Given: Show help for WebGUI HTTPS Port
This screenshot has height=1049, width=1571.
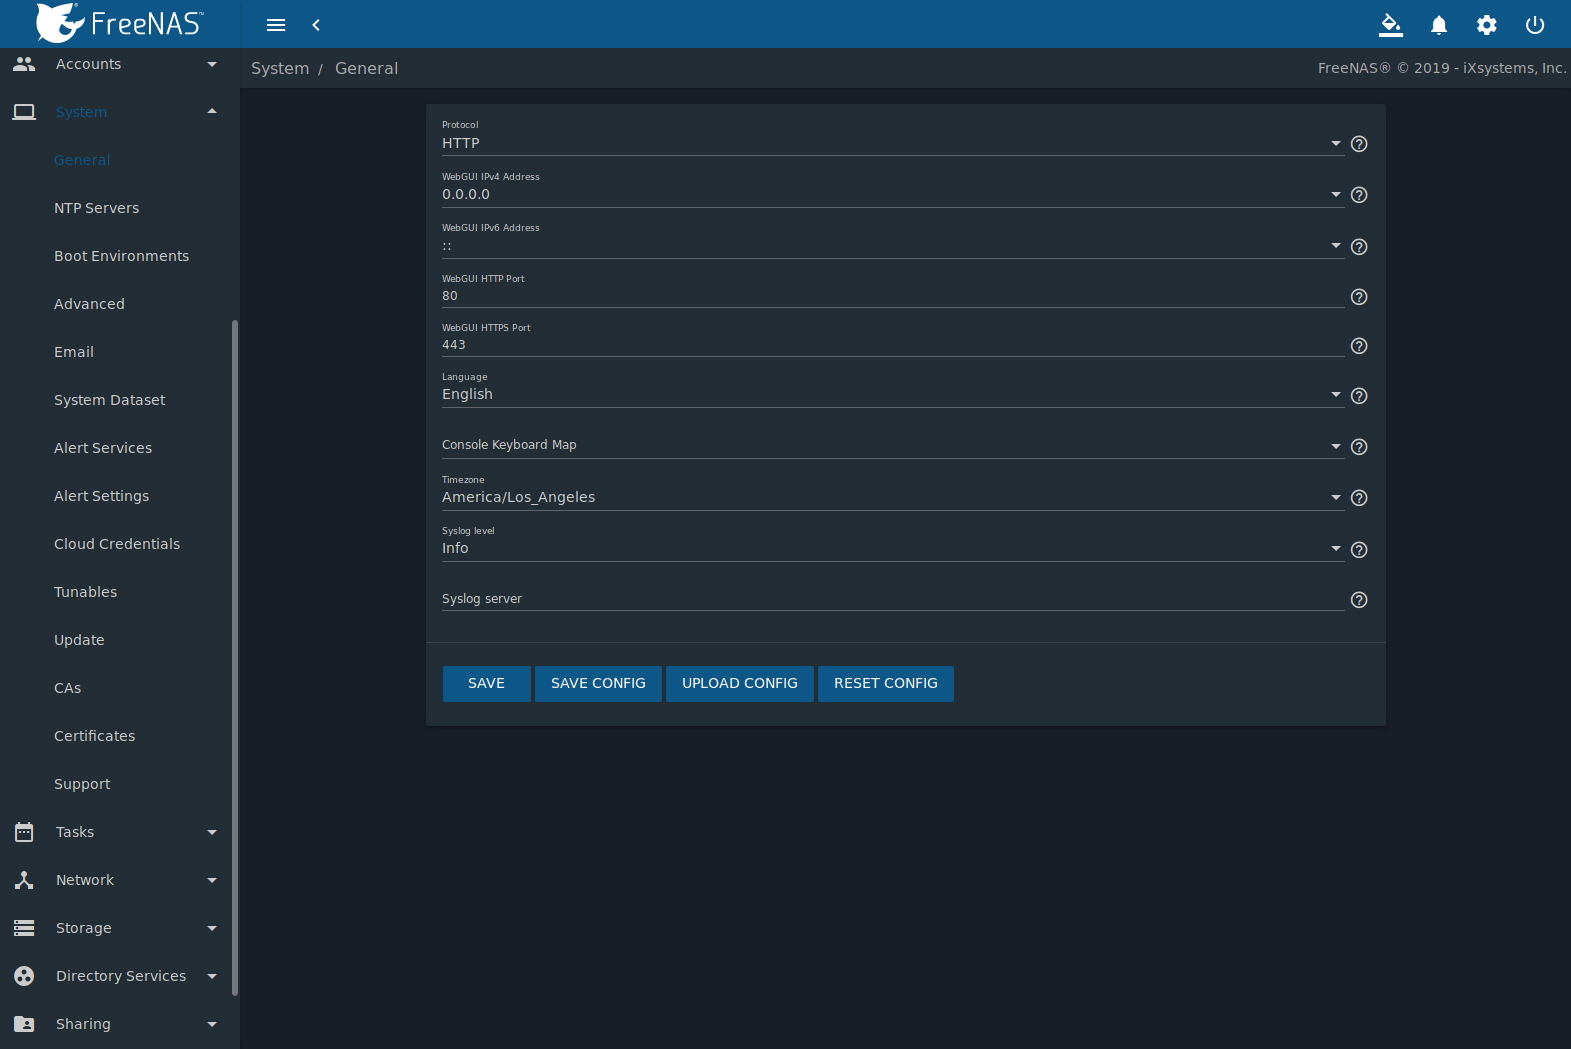Looking at the screenshot, I should click(1359, 346).
